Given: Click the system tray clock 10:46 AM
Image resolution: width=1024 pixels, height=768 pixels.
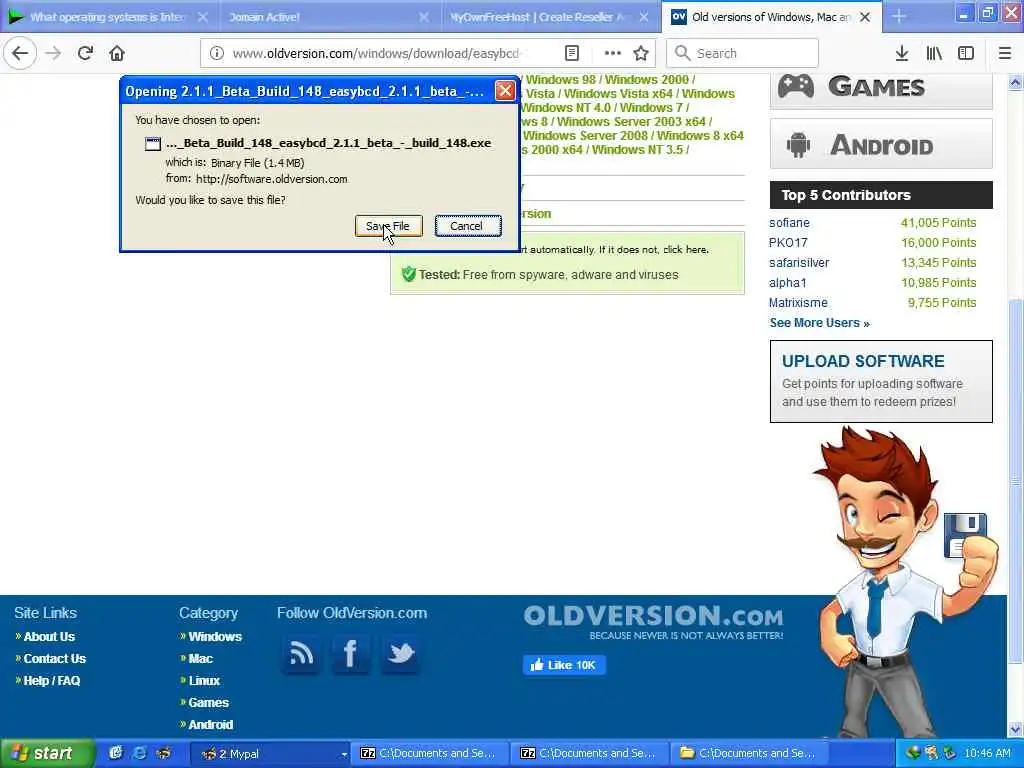Looking at the screenshot, I should coord(987,754).
